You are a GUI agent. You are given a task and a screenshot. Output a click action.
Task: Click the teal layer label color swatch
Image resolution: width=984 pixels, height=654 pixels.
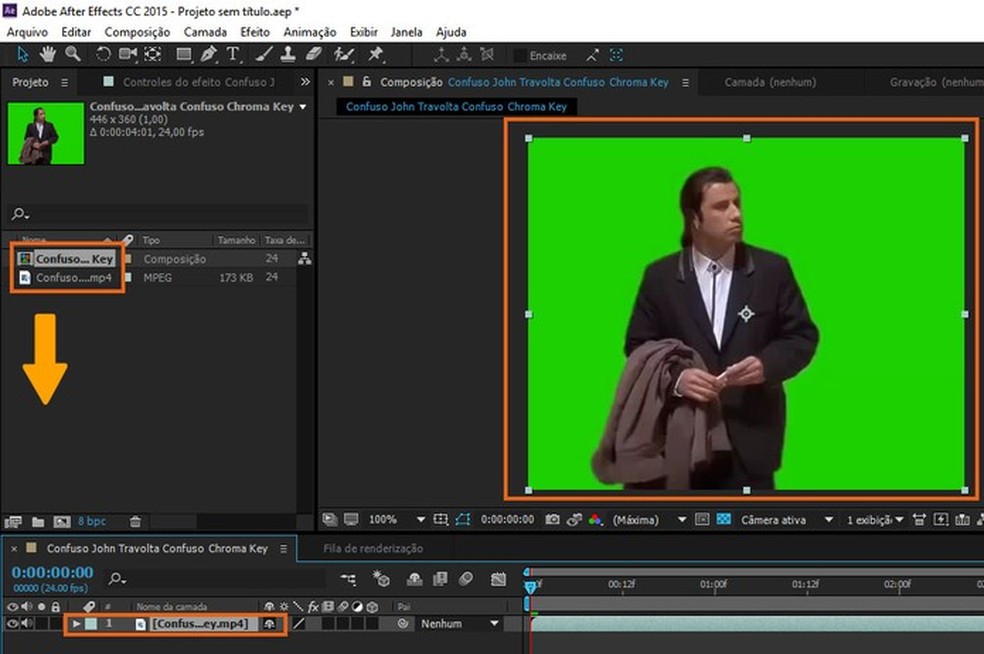click(x=92, y=624)
